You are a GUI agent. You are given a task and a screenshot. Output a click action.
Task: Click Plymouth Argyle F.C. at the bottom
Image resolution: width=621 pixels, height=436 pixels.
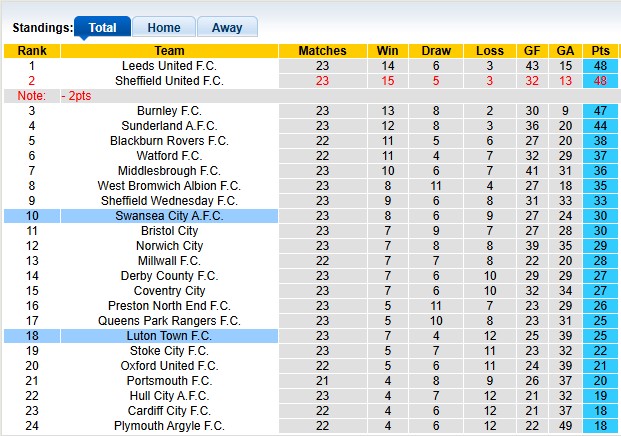tap(170, 426)
